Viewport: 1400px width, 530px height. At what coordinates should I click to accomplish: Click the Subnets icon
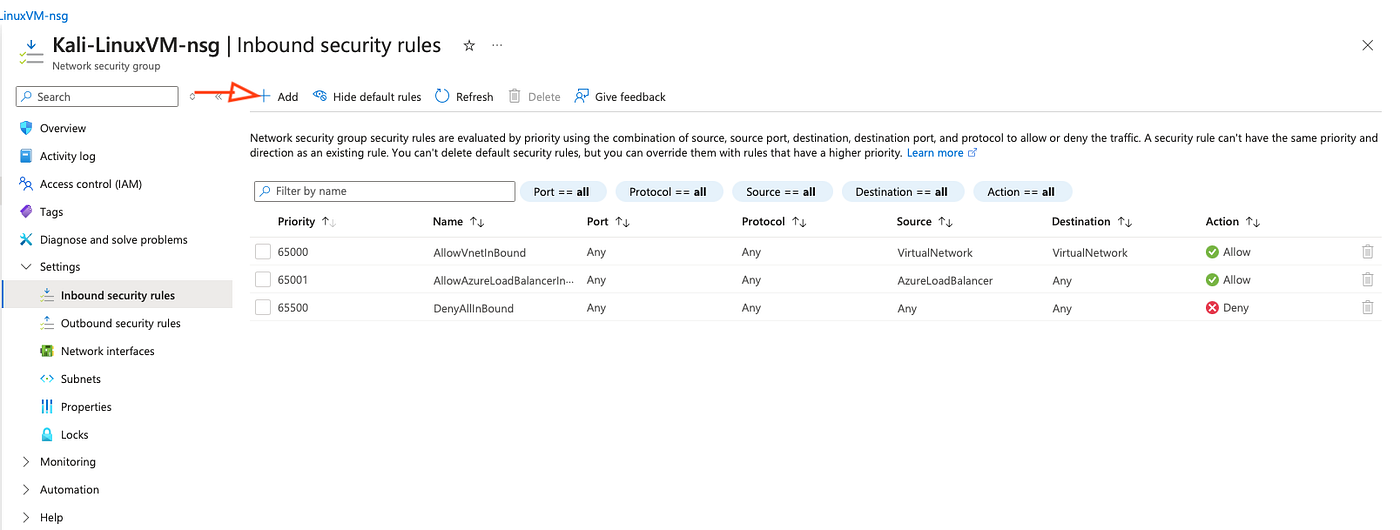(47, 378)
